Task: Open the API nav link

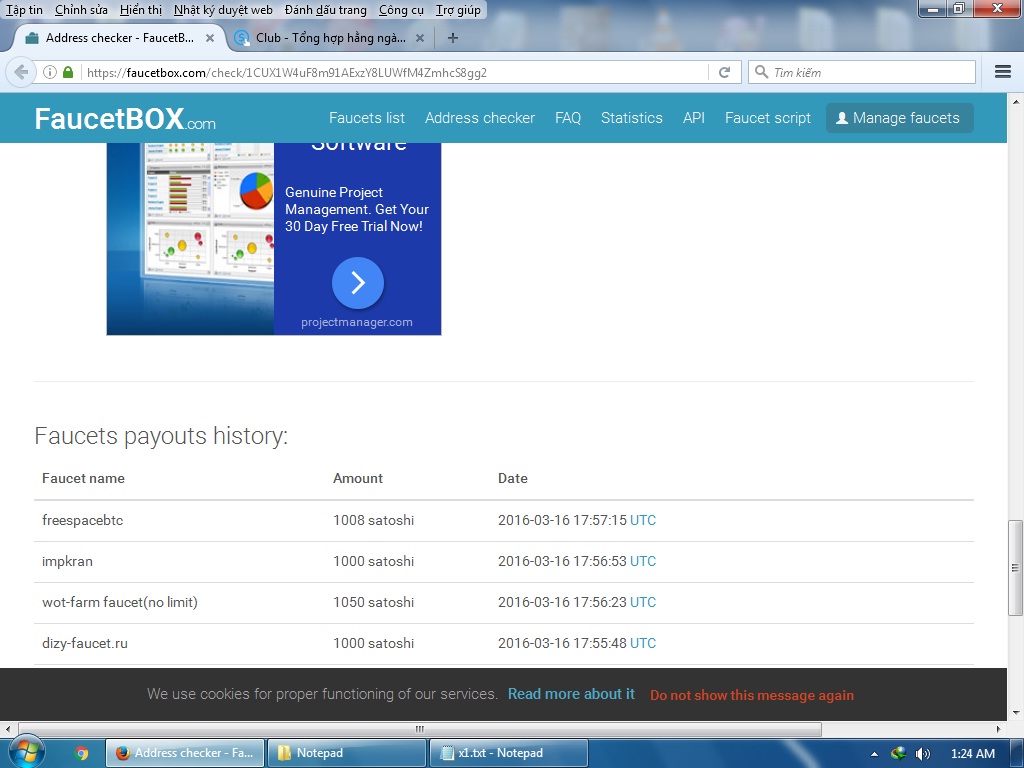Action: 694,118
